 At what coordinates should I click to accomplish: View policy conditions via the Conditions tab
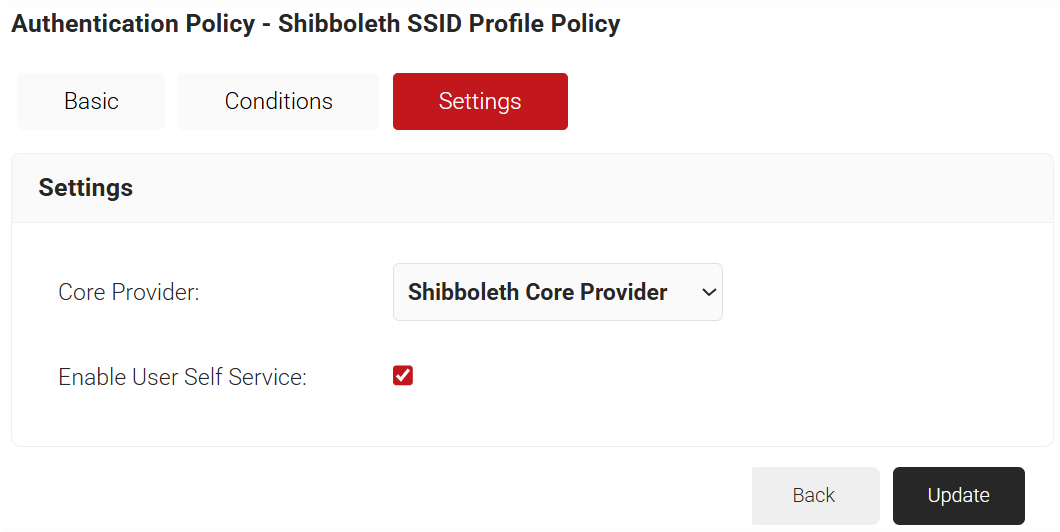click(x=278, y=101)
